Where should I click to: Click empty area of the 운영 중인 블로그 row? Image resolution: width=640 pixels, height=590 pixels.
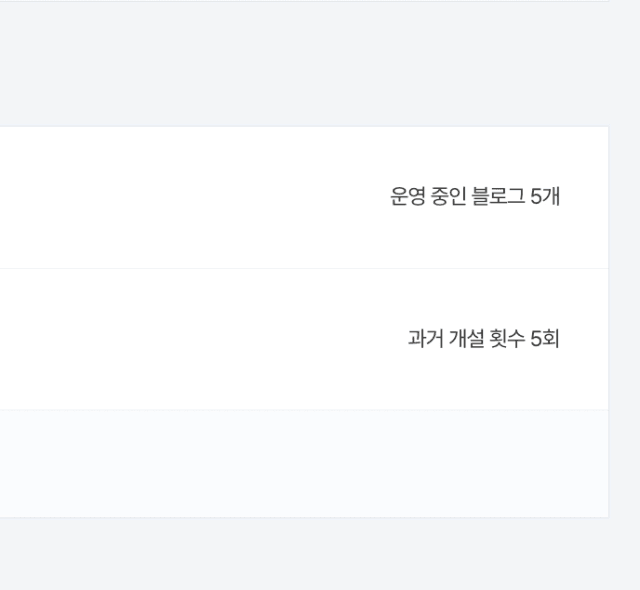pyautogui.click(x=184, y=197)
